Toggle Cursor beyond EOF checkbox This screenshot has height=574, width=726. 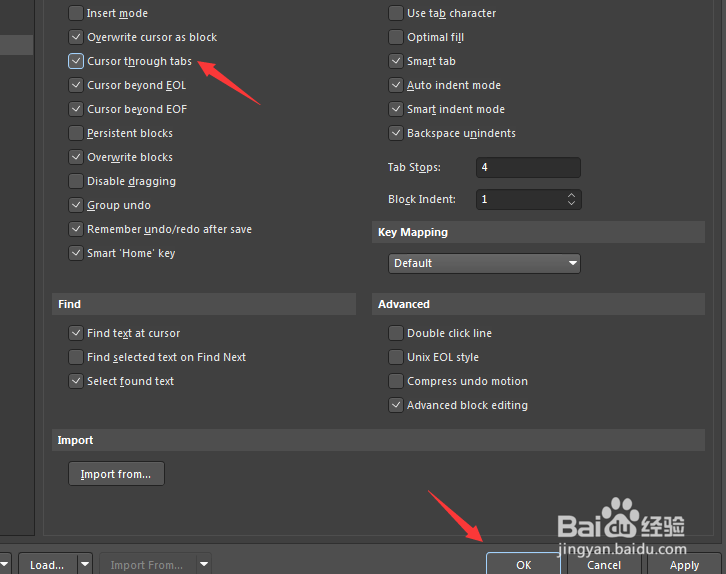pyautogui.click(x=75, y=109)
